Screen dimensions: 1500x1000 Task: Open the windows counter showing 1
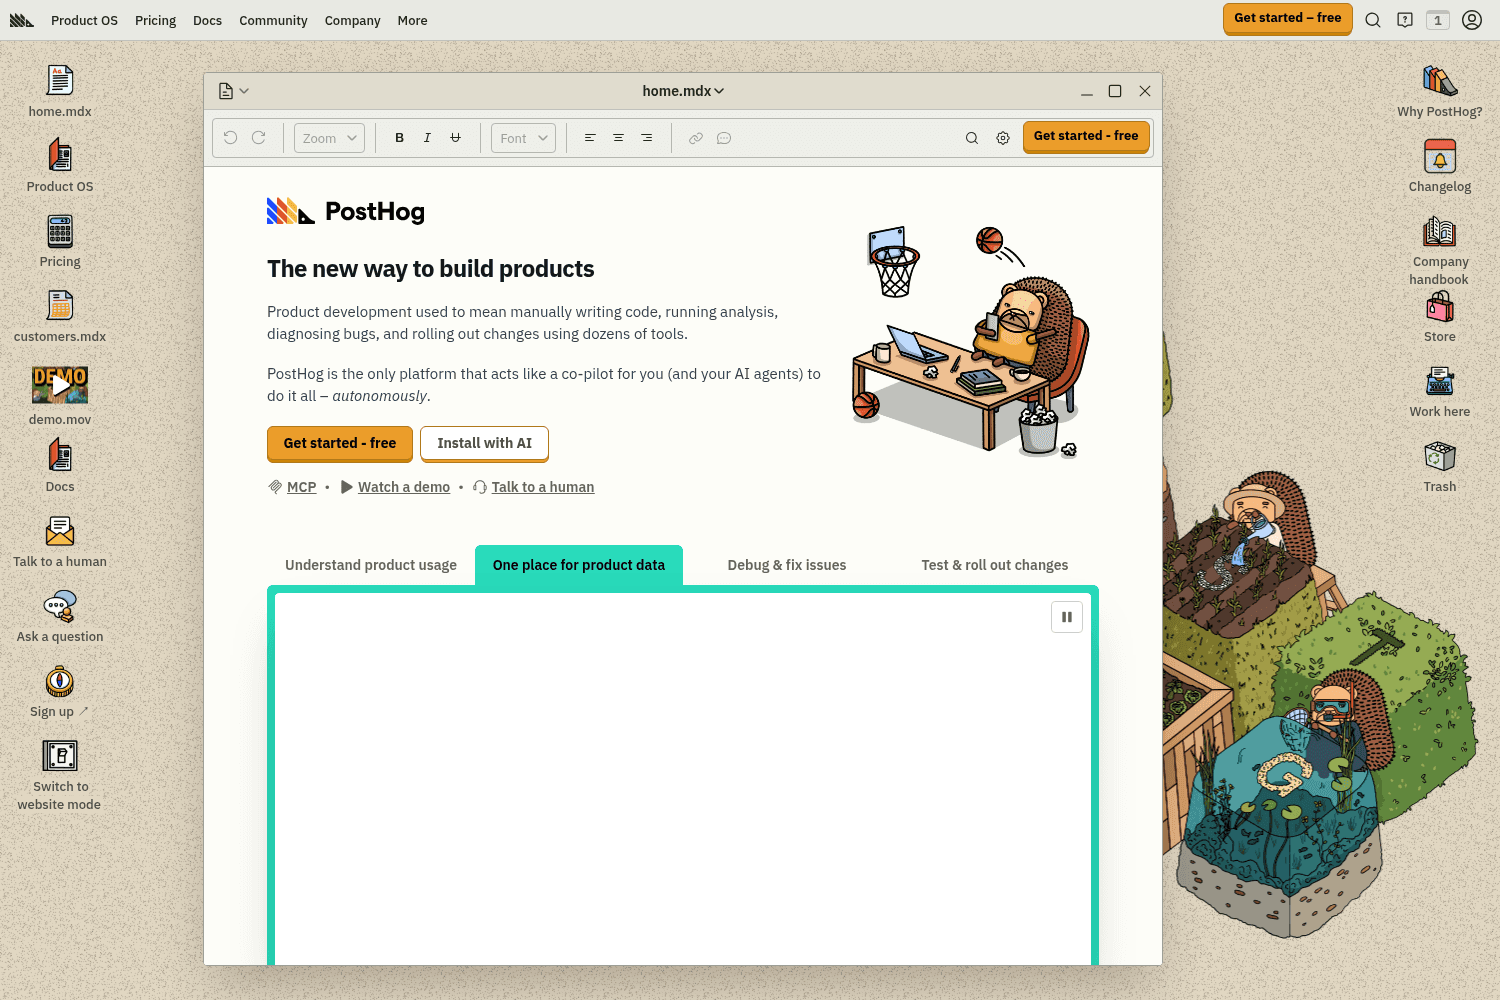pos(1438,20)
